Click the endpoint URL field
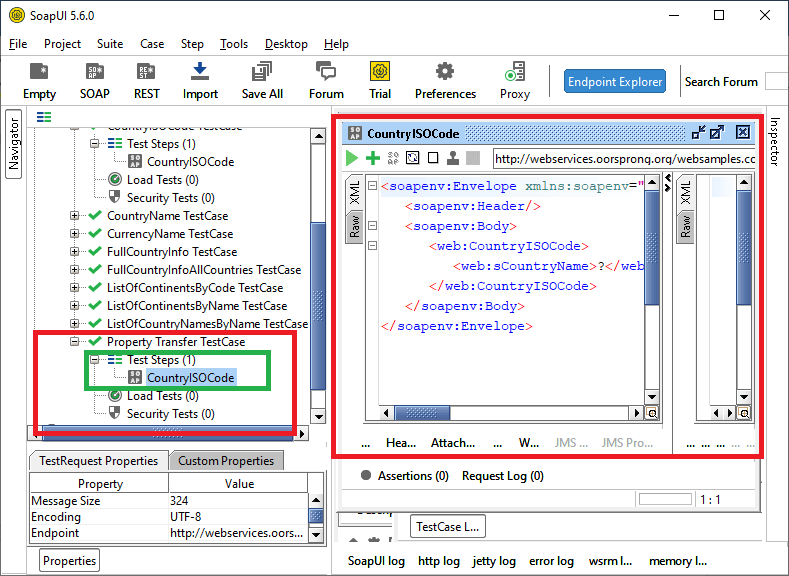The width and height of the screenshot is (789, 576). point(624,159)
